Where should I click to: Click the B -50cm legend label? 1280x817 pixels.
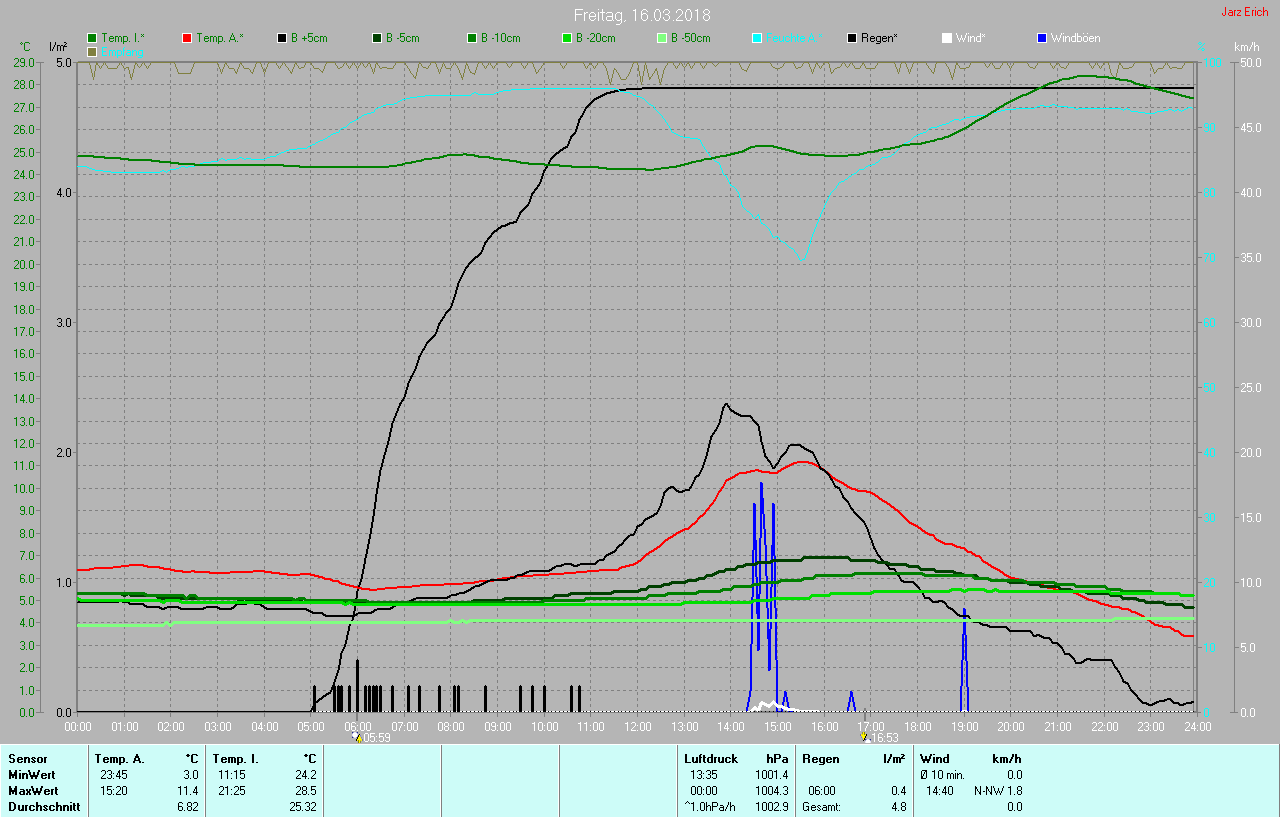(x=690, y=38)
